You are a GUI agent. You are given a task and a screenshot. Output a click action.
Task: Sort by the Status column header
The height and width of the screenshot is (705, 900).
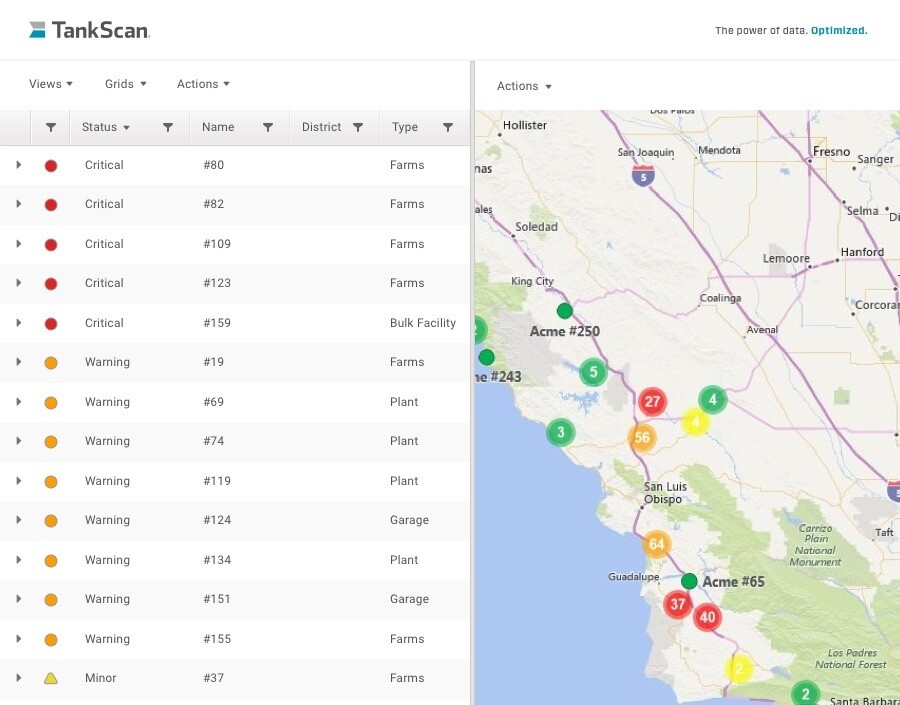pos(105,127)
